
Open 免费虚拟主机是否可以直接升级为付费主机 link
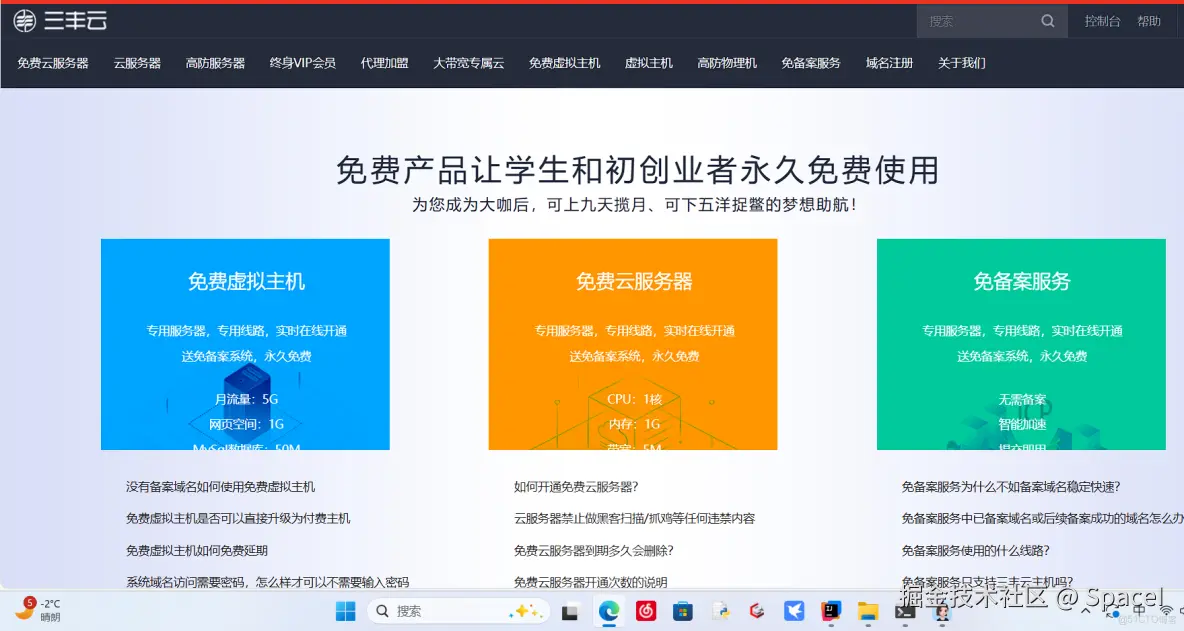pos(238,519)
